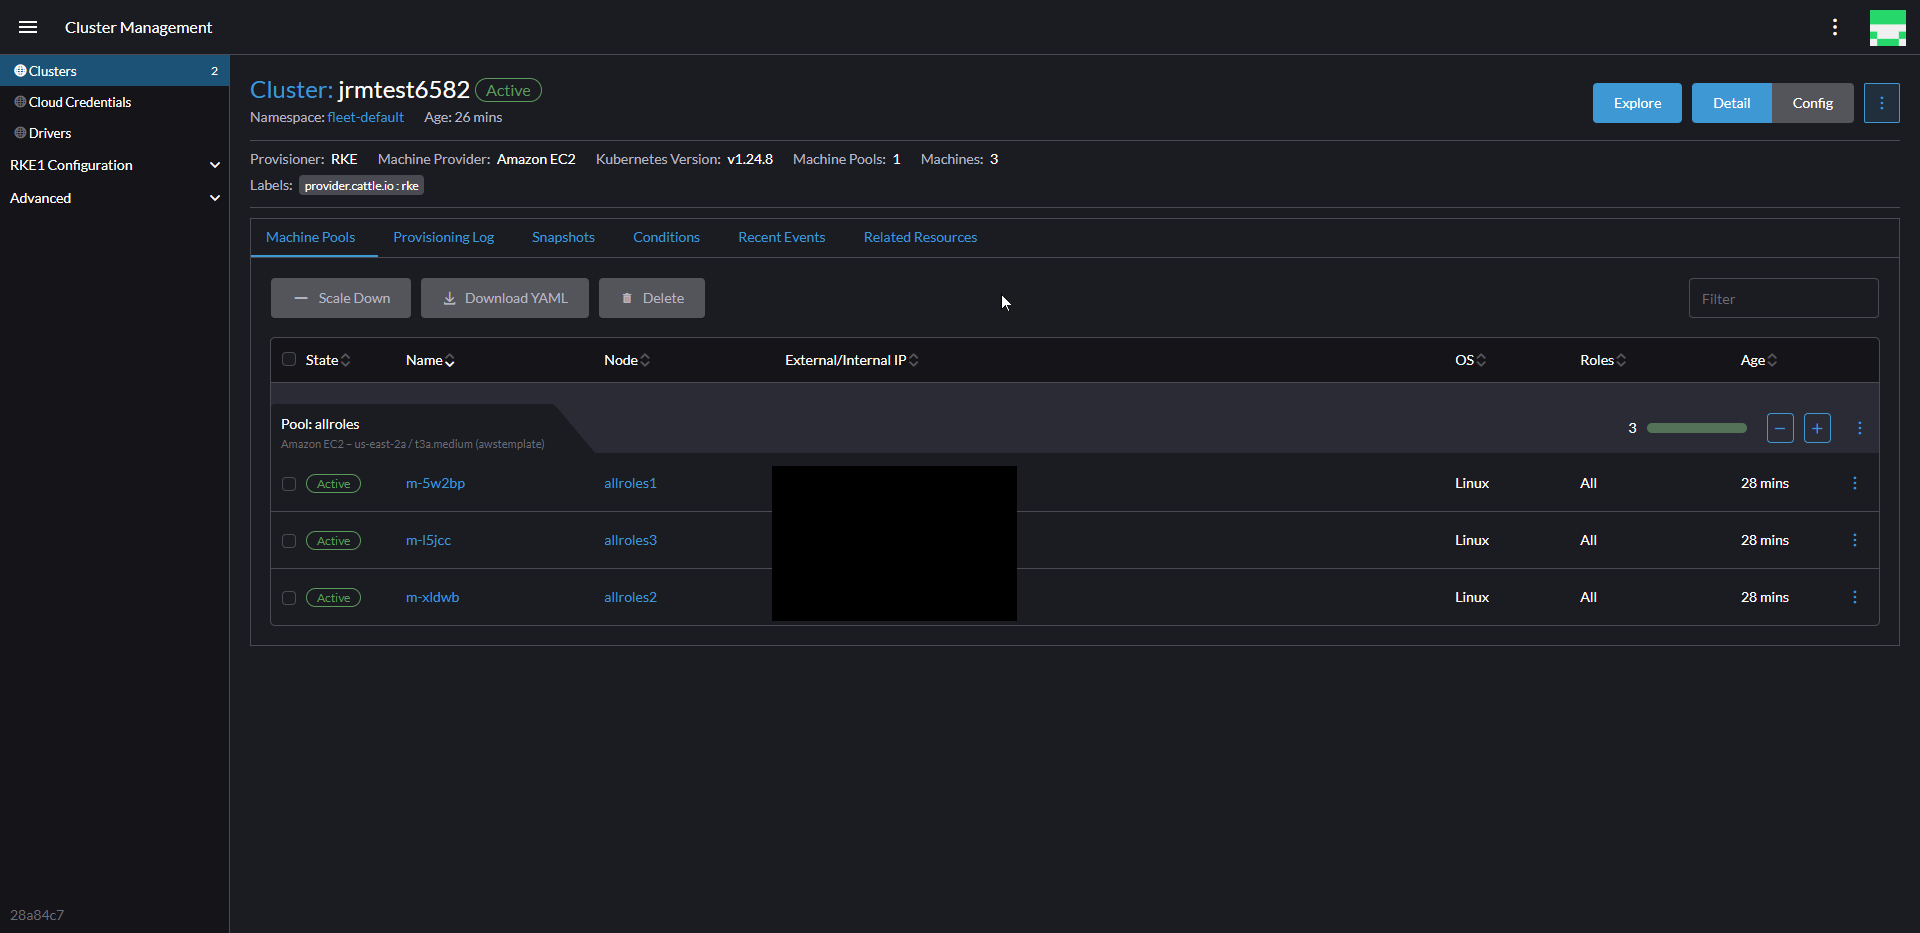The height and width of the screenshot is (933, 1920).
Task: Click the user avatar in the top right corner
Action: click(x=1888, y=27)
